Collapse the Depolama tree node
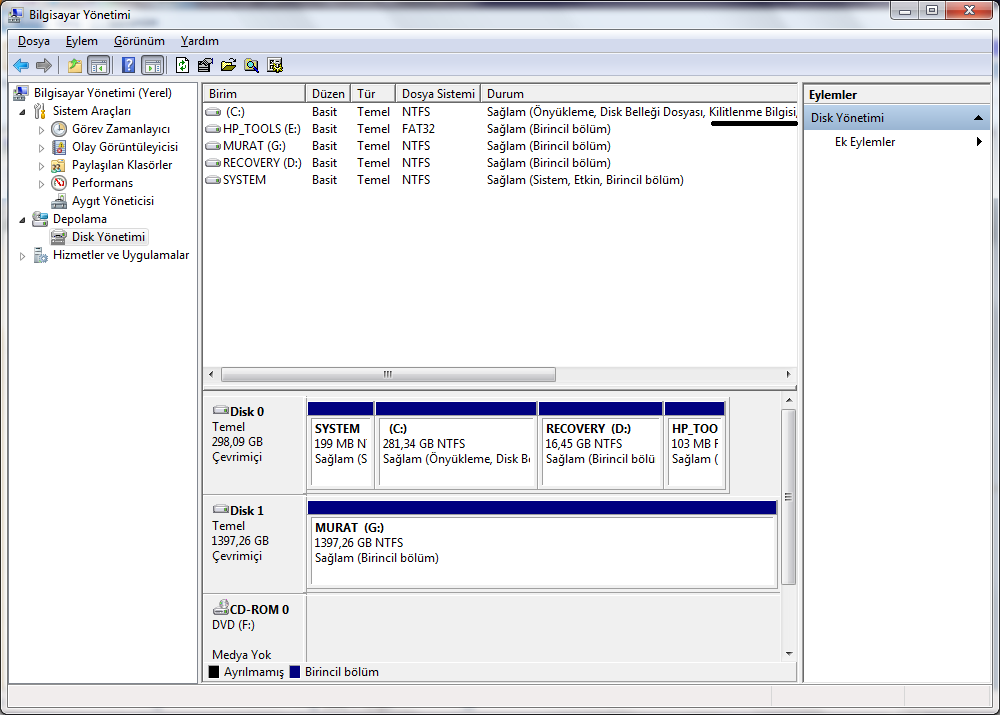This screenshot has width=1000, height=715. tap(22, 219)
